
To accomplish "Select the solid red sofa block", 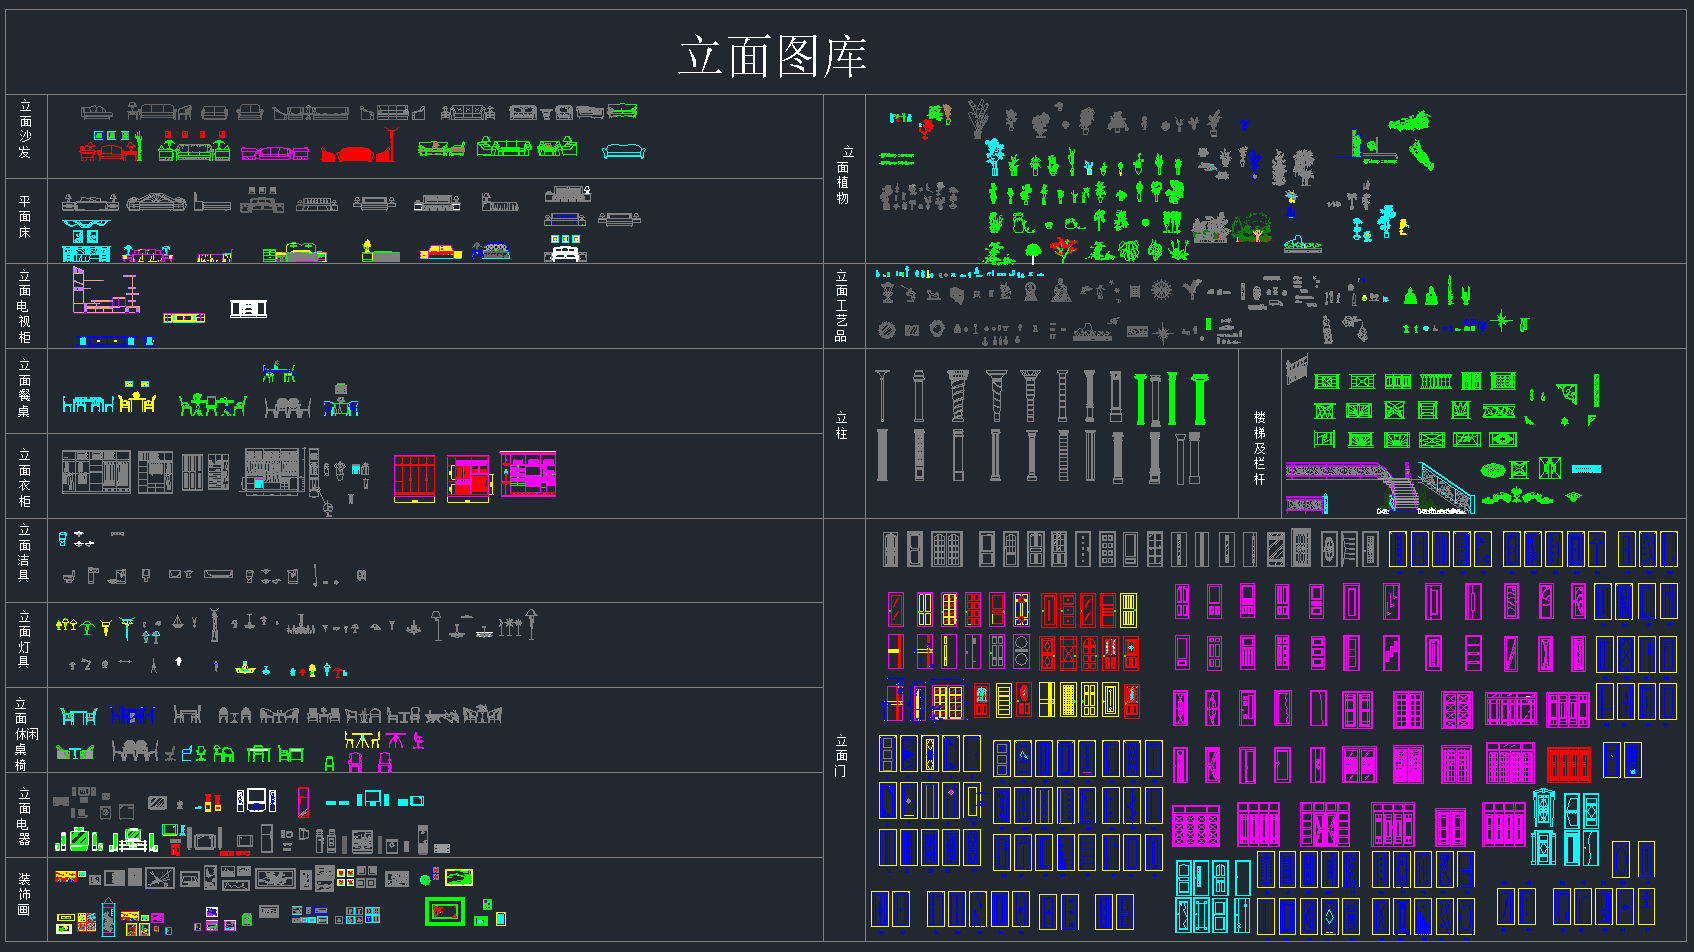I will (356, 153).
